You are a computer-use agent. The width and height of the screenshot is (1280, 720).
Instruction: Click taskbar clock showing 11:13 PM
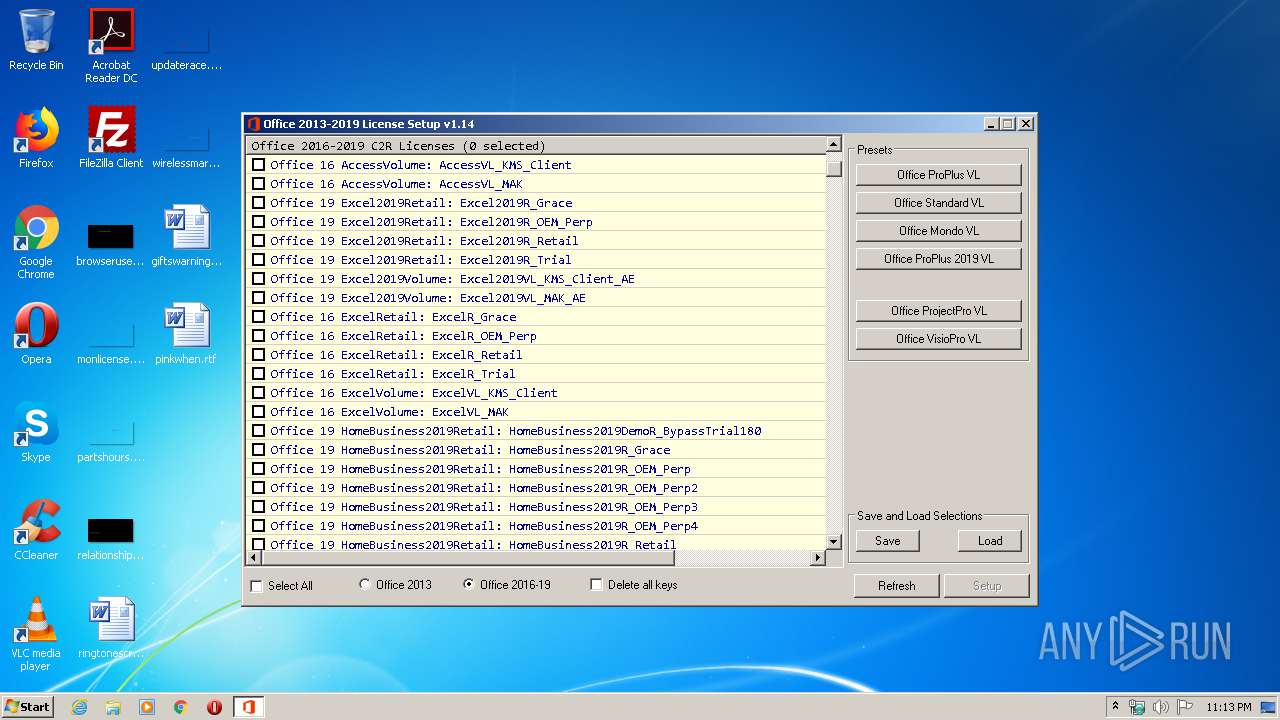1228,707
